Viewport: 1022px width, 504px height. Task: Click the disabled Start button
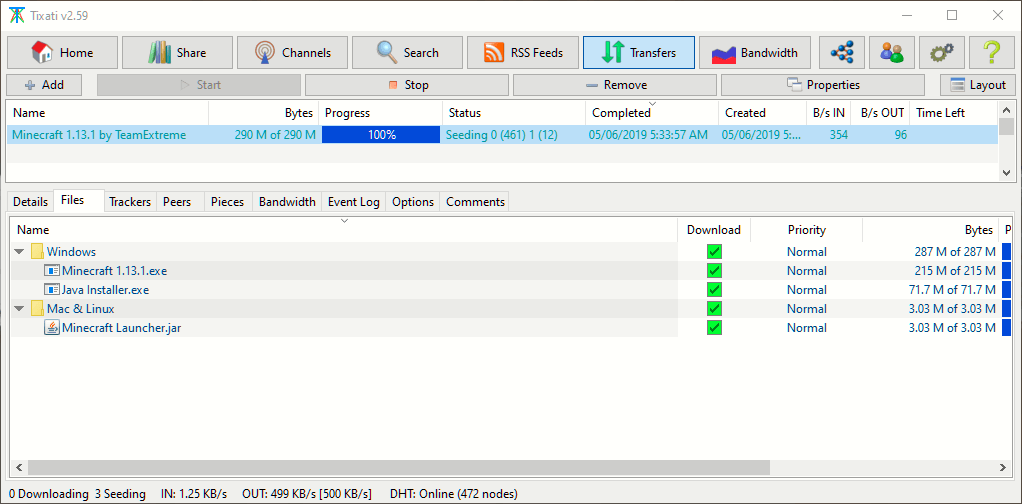tap(199, 85)
